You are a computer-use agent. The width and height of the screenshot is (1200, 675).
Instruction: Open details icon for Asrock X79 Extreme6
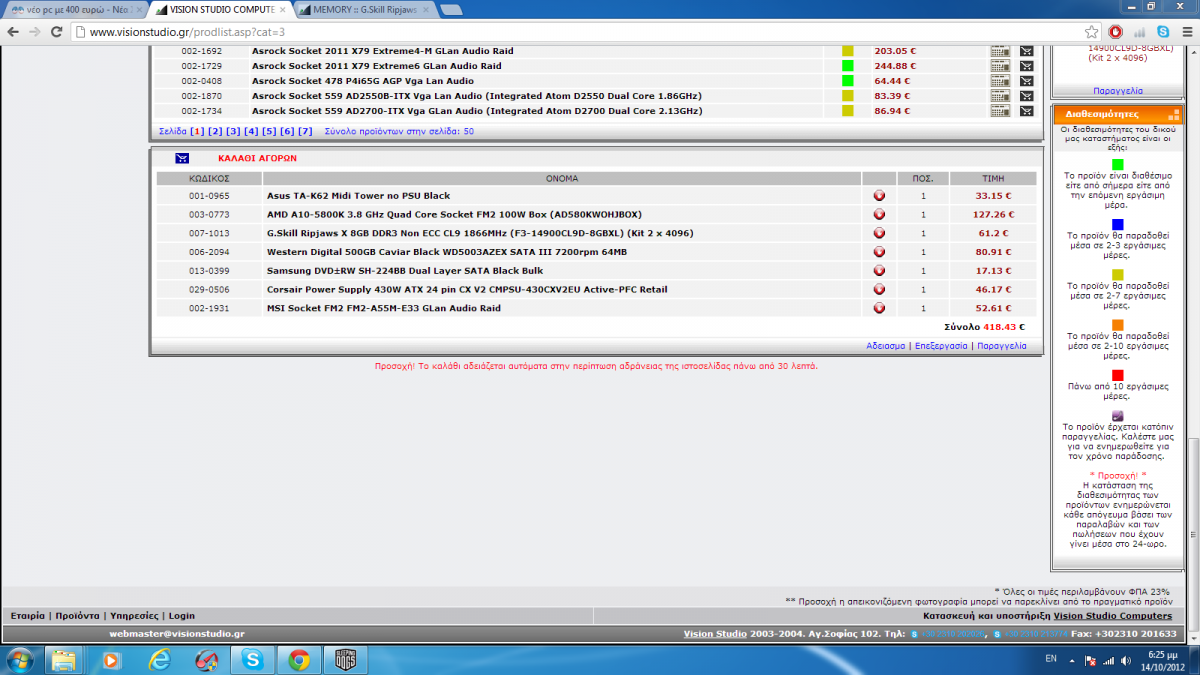point(1000,66)
